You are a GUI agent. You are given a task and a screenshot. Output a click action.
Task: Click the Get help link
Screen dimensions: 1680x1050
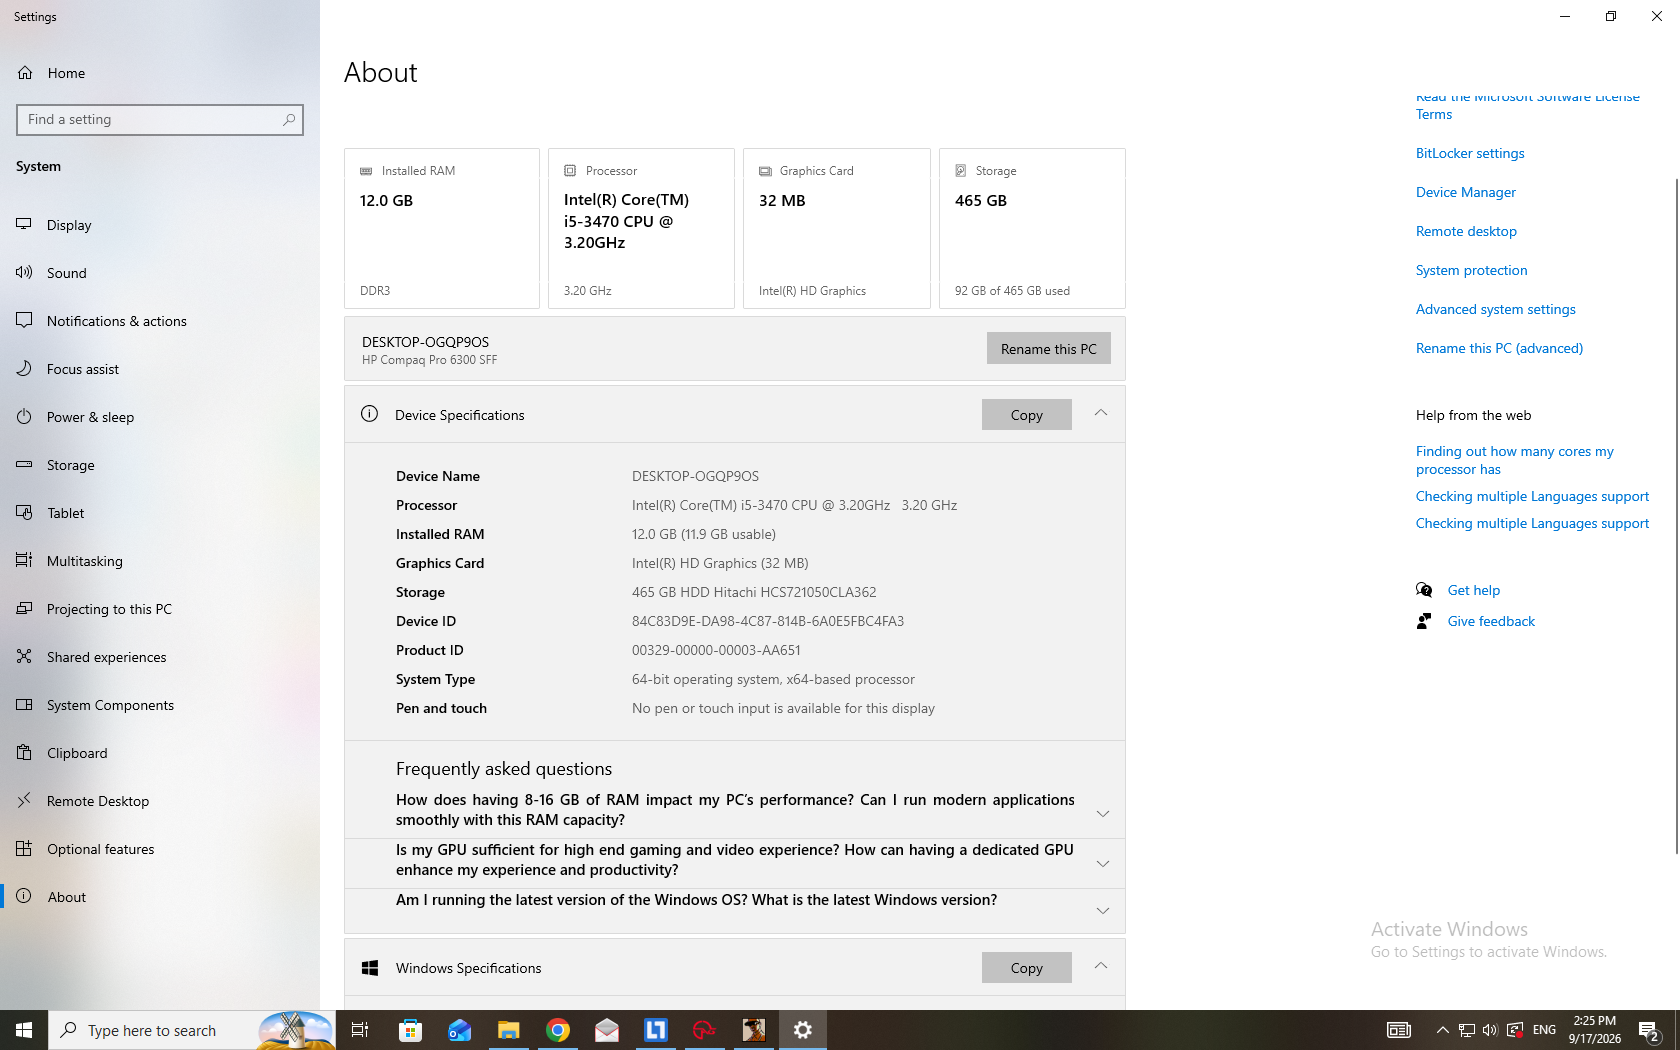1473,590
